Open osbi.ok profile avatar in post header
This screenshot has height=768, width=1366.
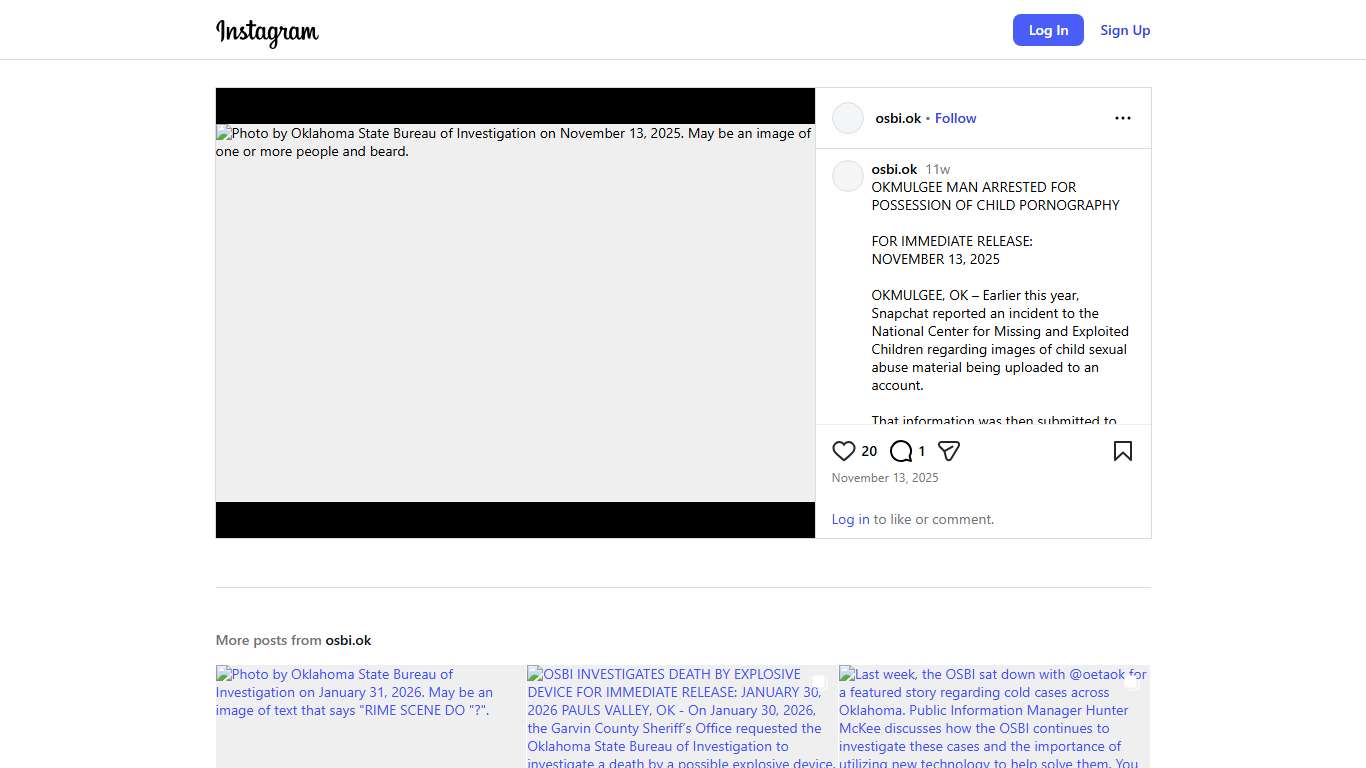pos(848,118)
